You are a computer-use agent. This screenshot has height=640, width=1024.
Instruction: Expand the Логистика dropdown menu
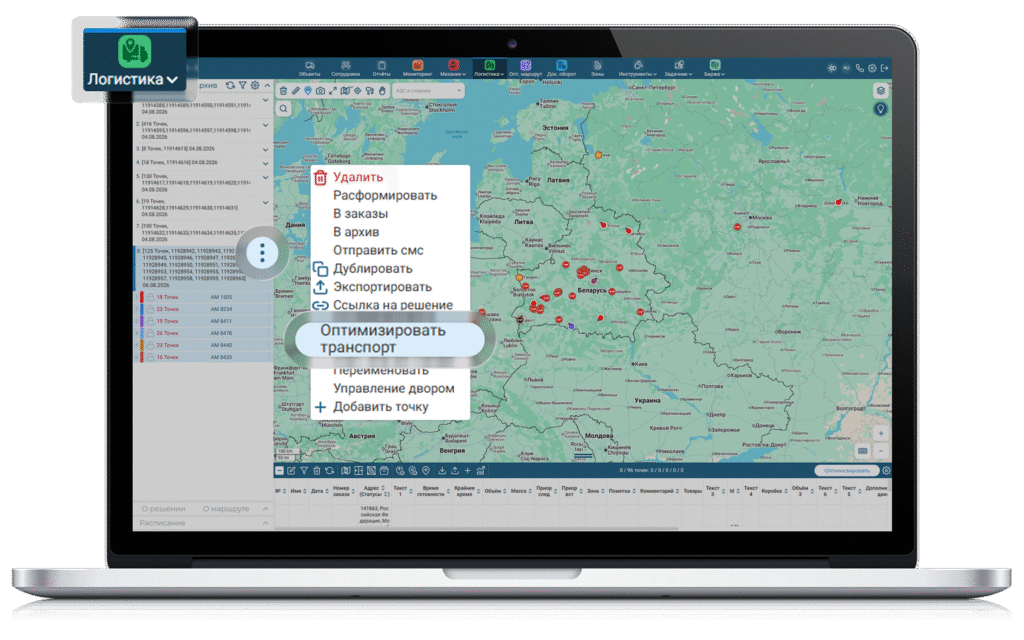click(x=133, y=79)
